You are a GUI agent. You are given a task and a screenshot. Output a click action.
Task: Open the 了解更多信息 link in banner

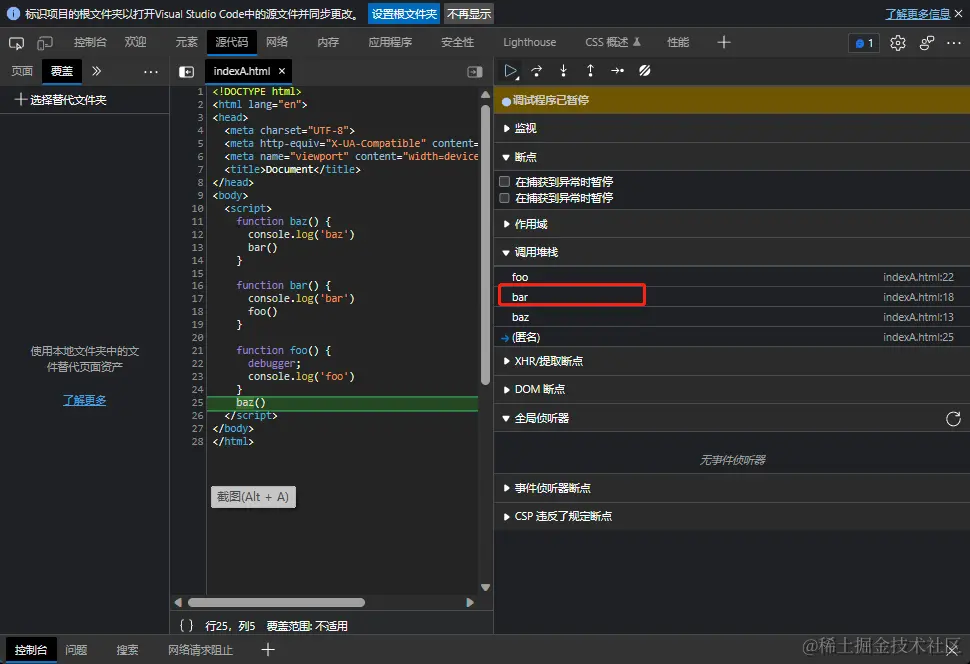pos(917,14)
